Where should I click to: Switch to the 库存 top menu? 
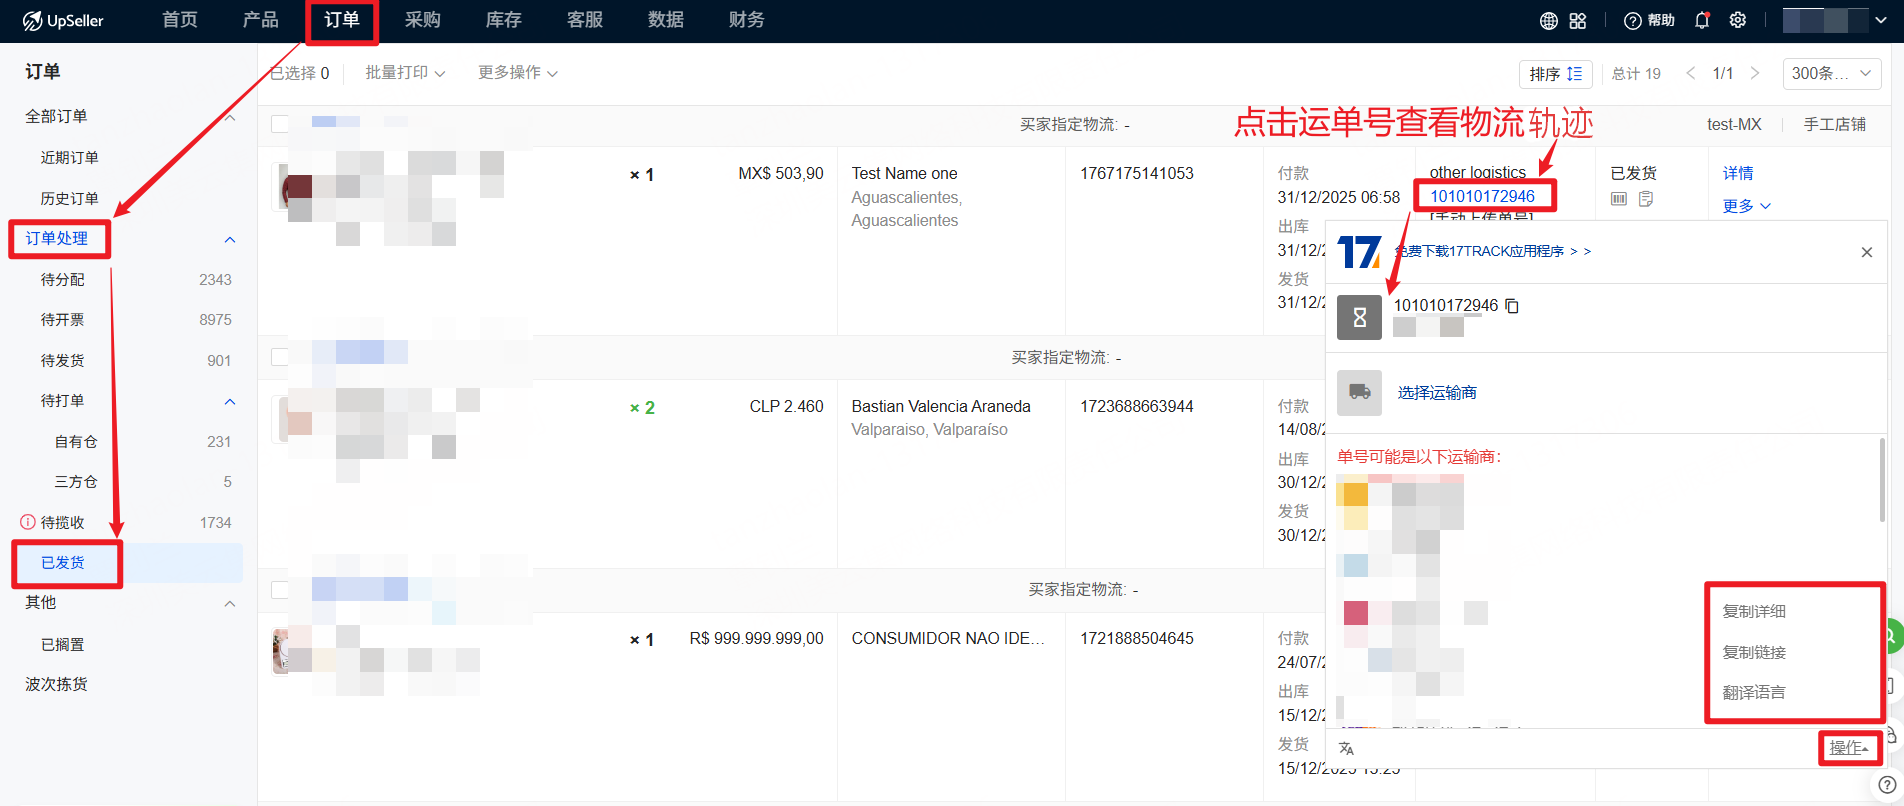504,20
